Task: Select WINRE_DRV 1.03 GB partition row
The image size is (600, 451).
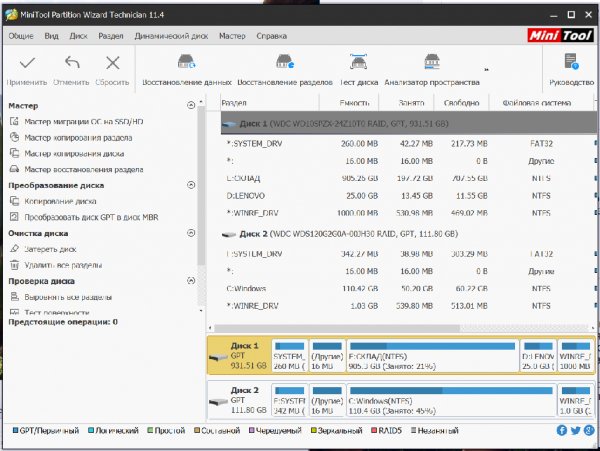Action: [x=409, y=306]
